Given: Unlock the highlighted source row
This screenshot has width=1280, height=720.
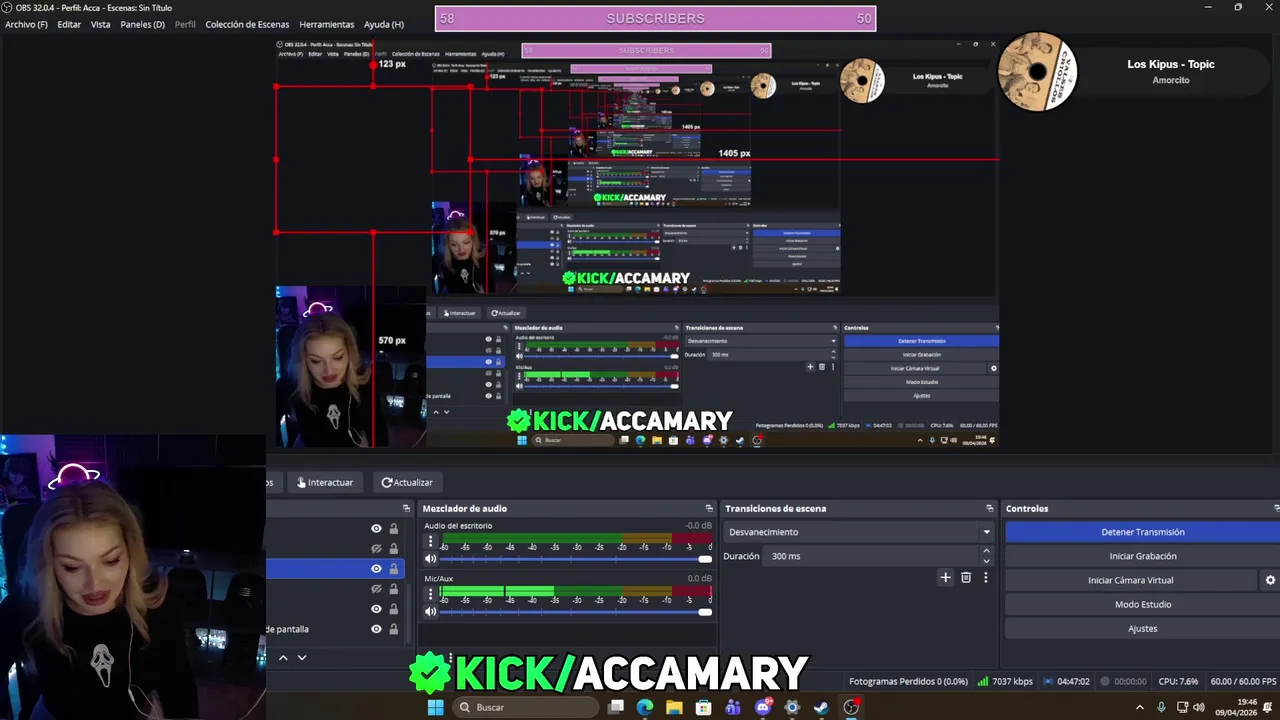Looking at the screenshot, I should (x=393, y=568).
